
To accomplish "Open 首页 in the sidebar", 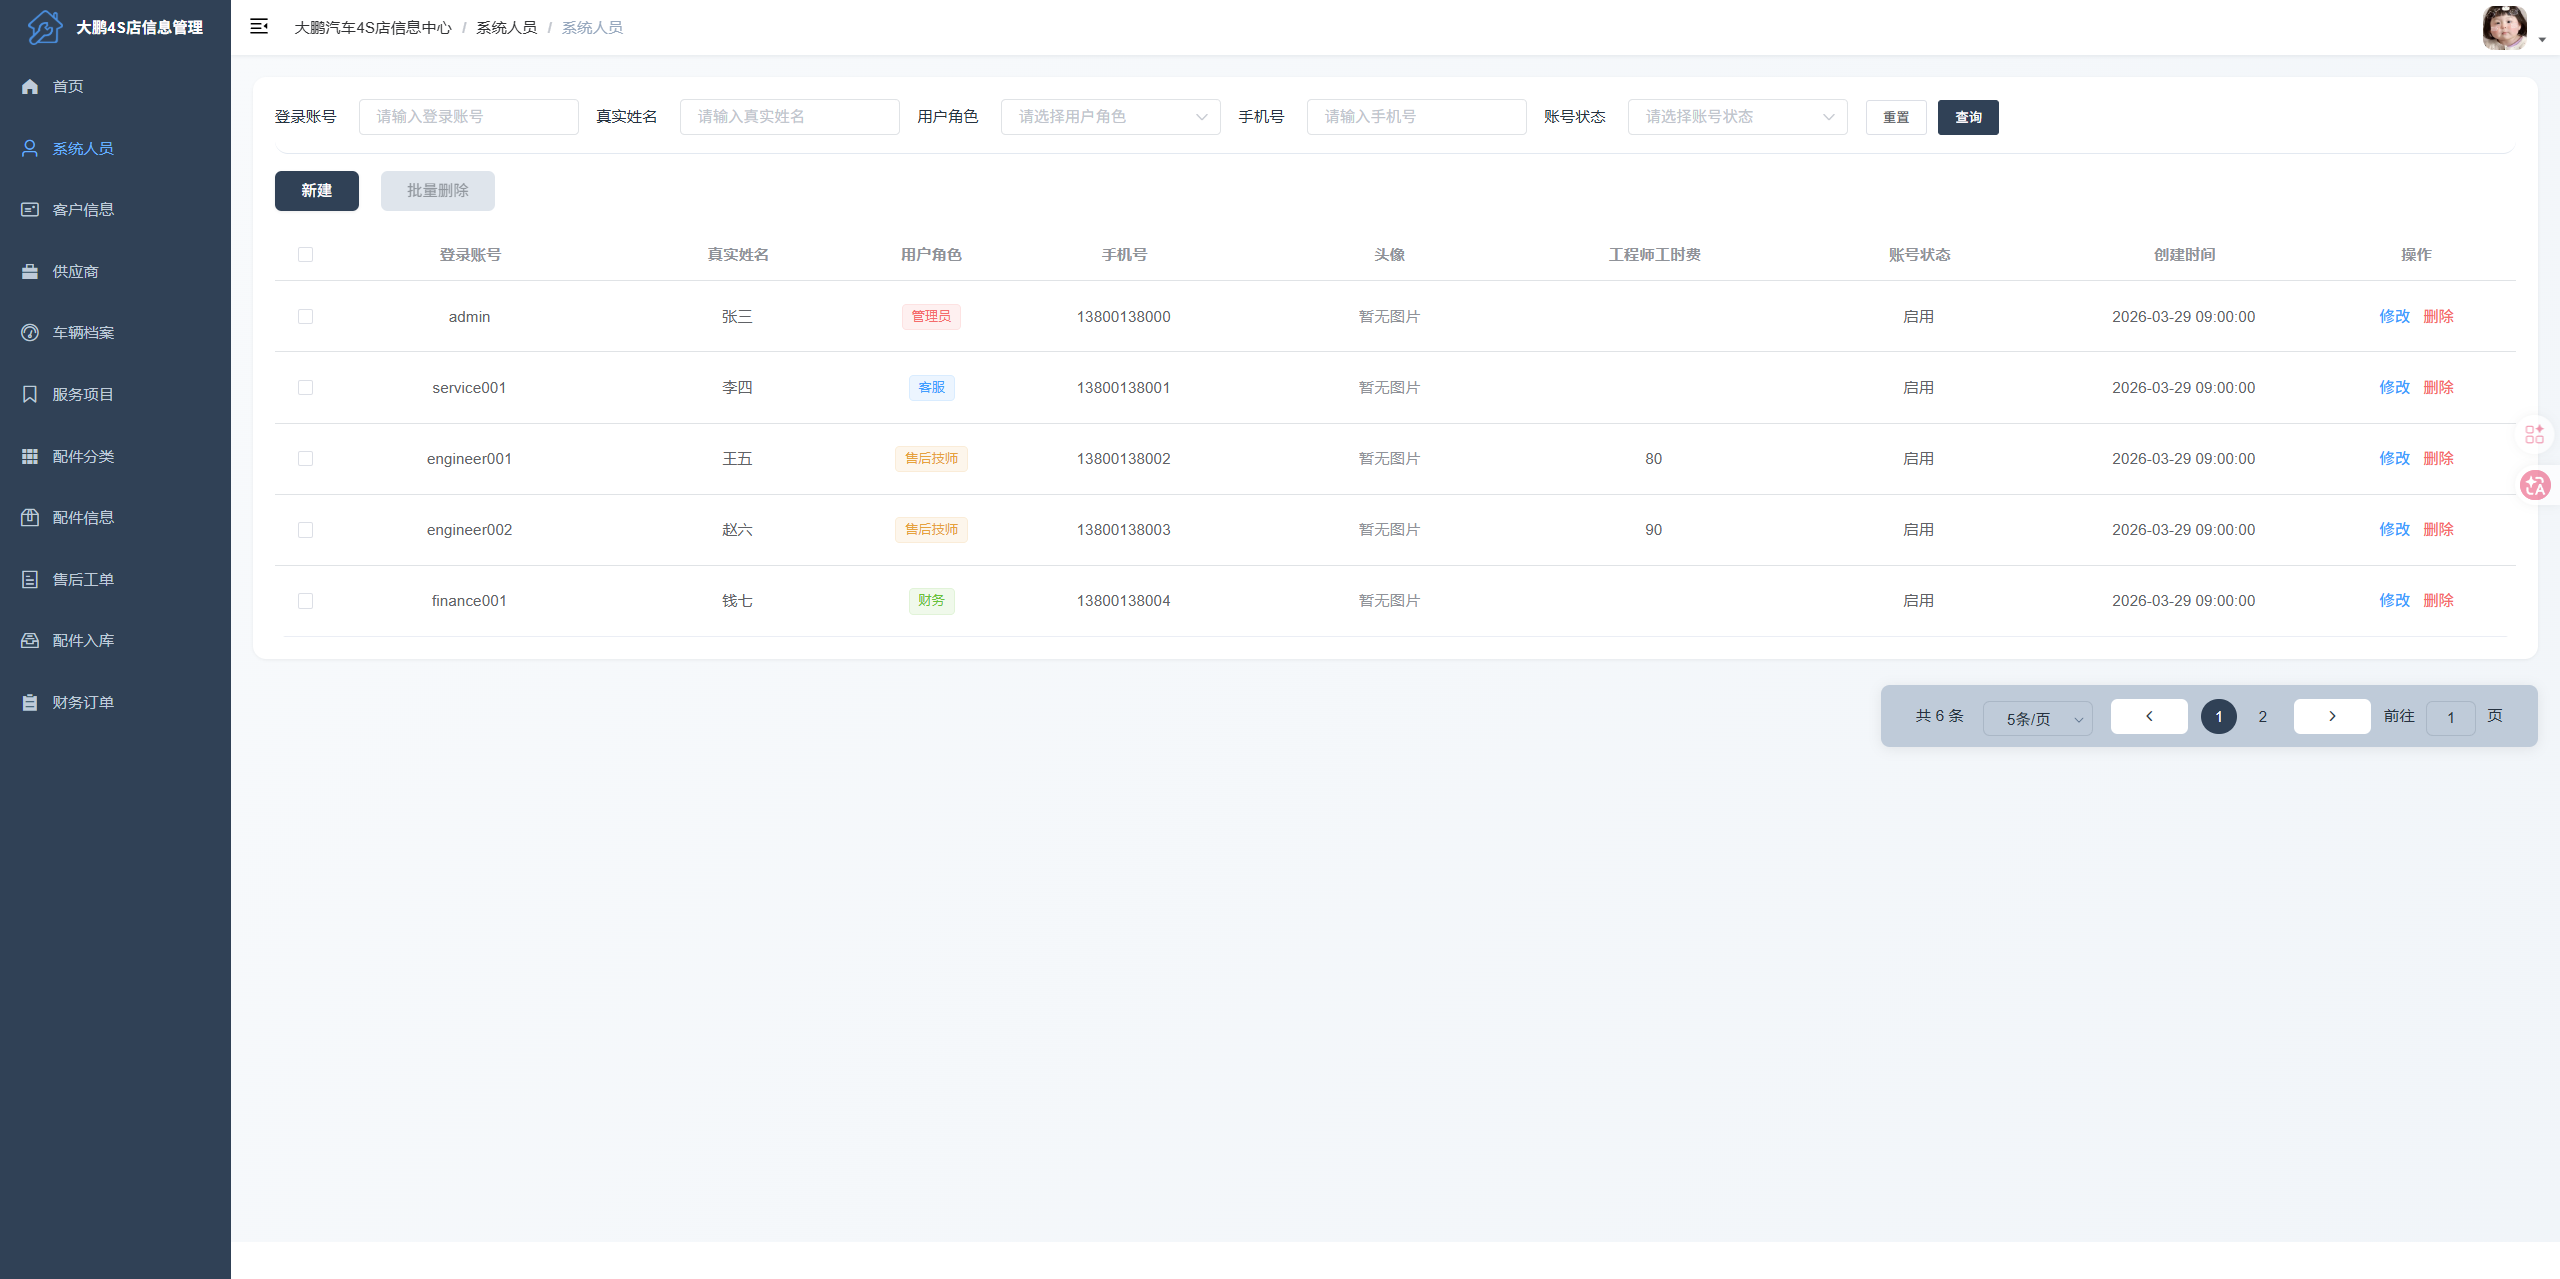I will (115, 86).
